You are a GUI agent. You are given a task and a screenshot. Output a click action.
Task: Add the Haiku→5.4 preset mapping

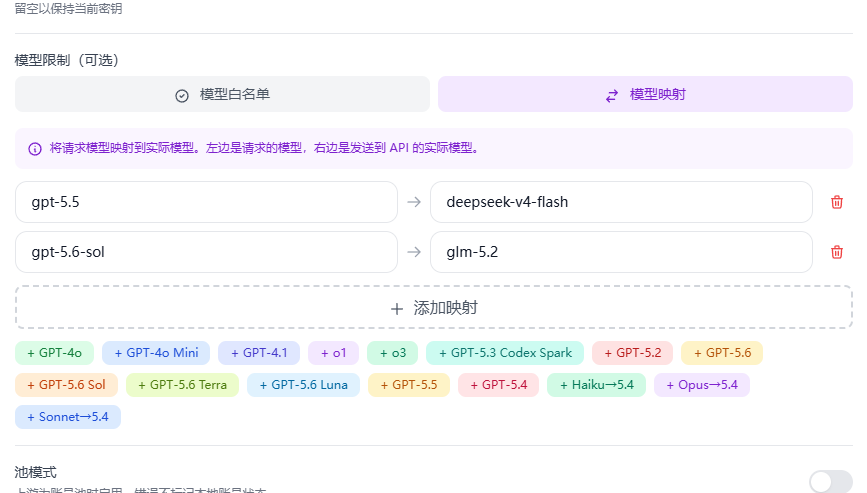click(597, 385)
